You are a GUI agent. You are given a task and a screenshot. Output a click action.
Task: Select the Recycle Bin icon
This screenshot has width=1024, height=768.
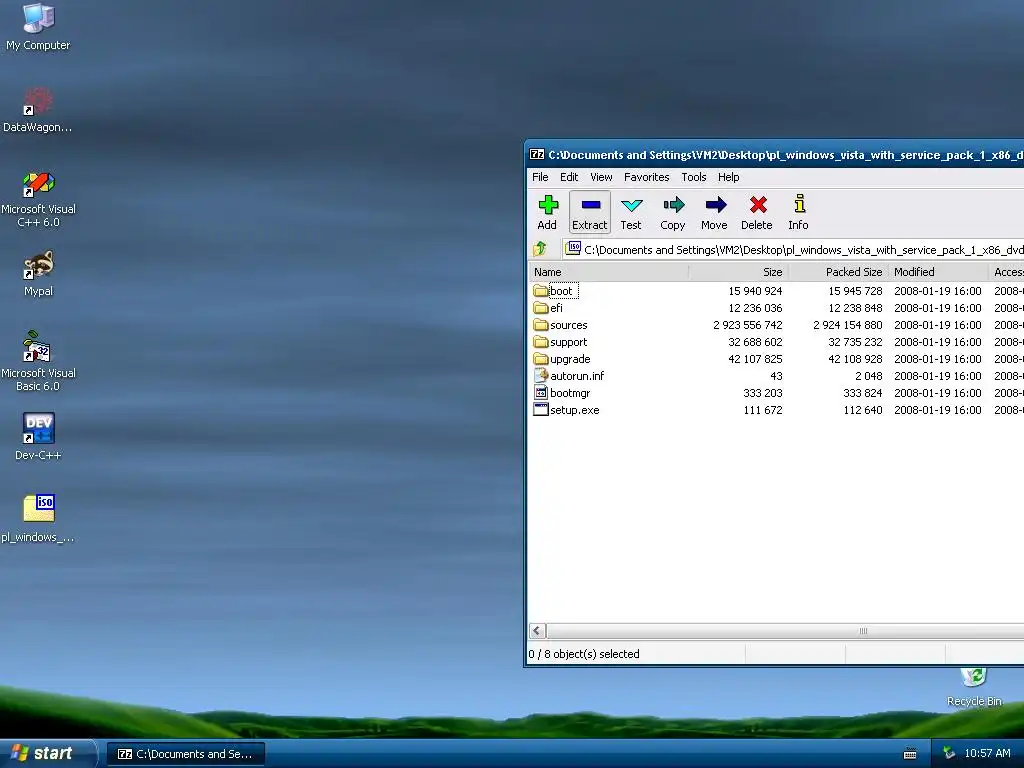[x=974, y=687]
